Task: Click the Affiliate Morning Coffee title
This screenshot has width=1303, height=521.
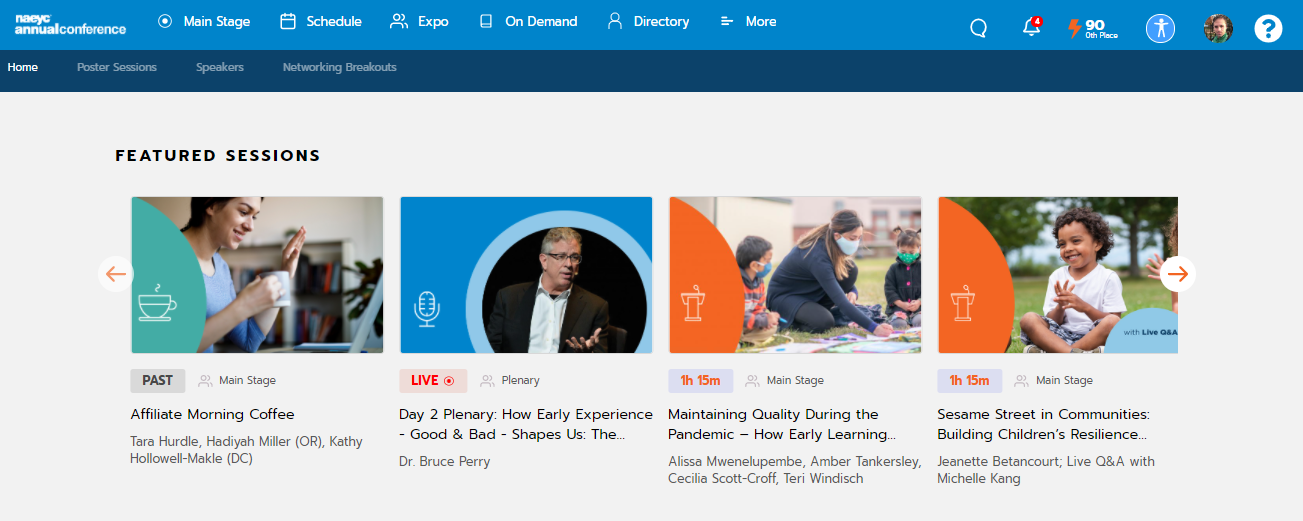Action: point(212,414)
